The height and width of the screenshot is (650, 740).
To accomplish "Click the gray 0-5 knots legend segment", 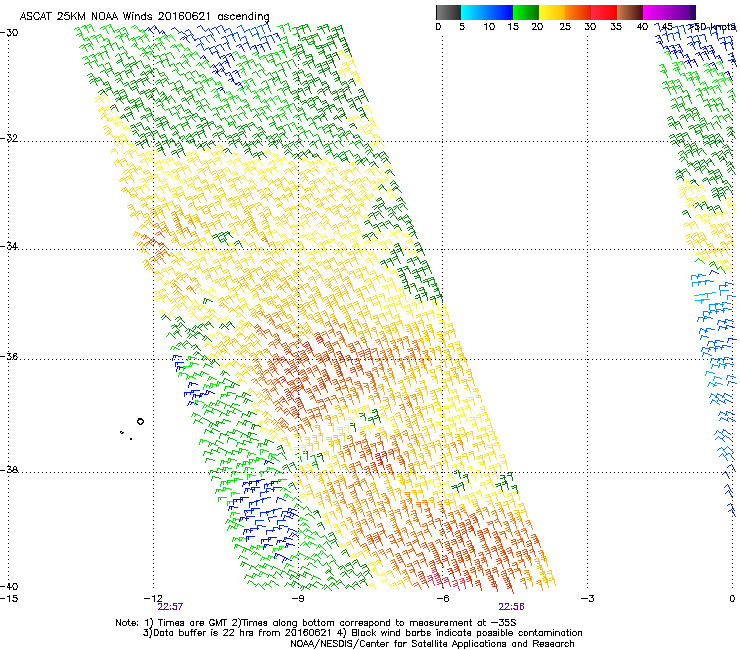I will (x=448, y=12).
